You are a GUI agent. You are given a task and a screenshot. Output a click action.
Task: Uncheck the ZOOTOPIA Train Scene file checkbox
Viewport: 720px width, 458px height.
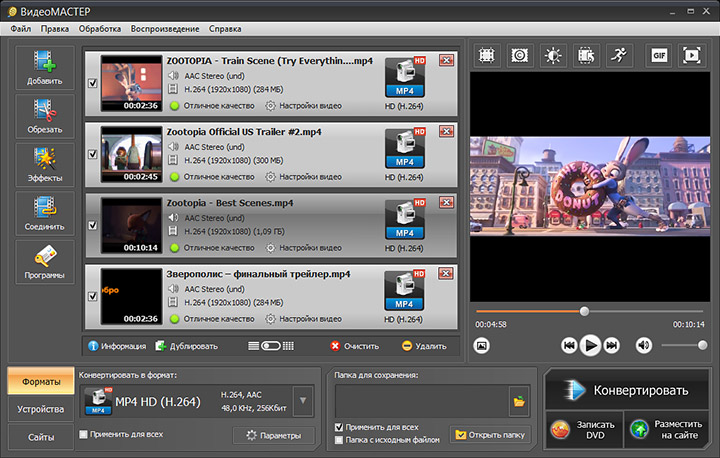point(93,83)
